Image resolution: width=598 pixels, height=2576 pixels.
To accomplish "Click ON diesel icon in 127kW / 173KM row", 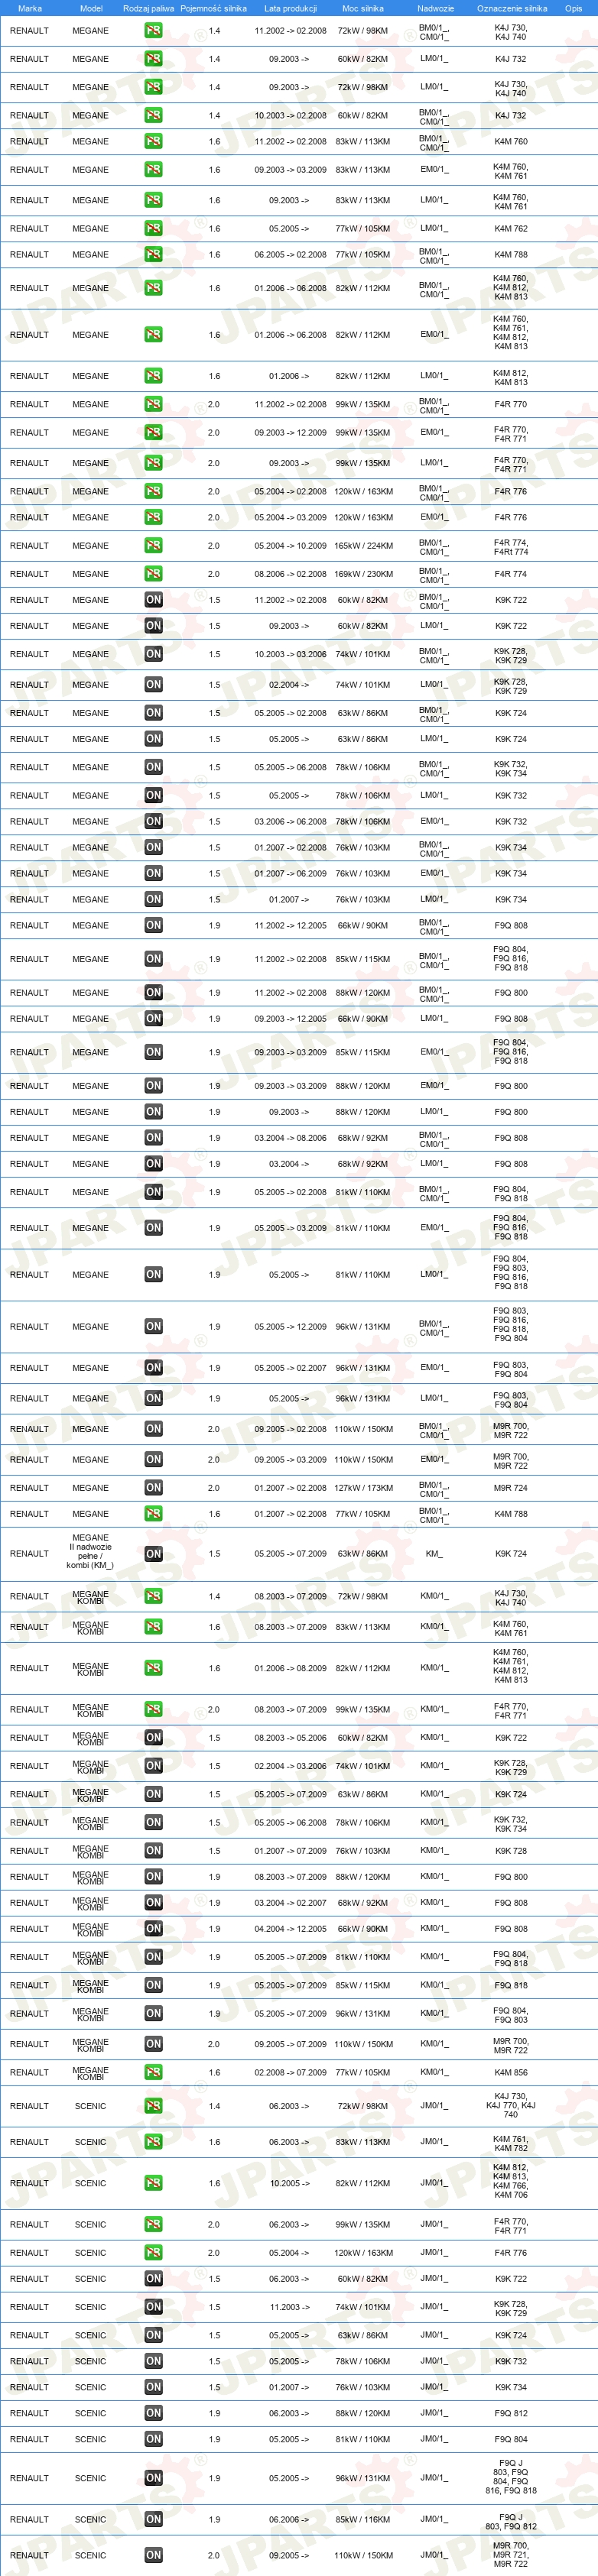I will (x=153, y=1487).
